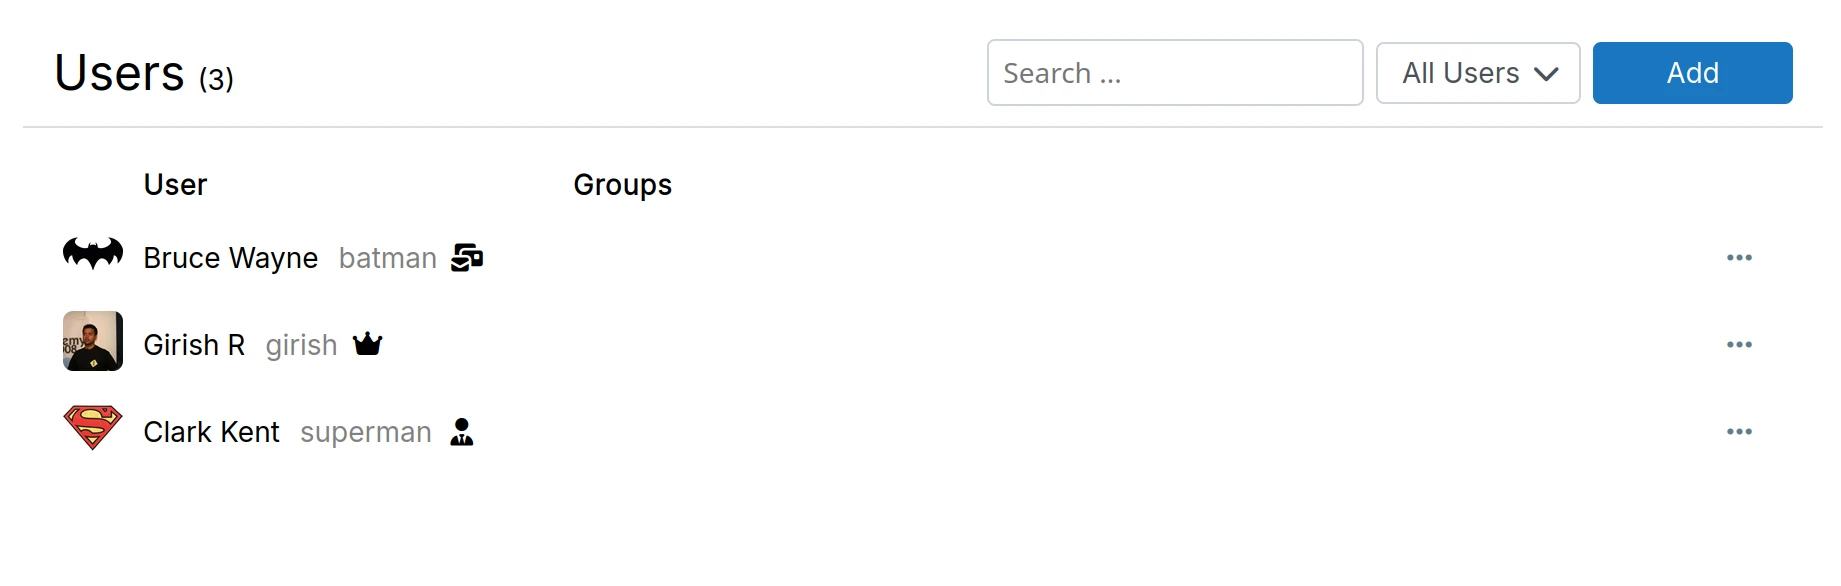Open the three-dot menu for Girish R
Image resolution: width=1841 pixels, height=586 pixels.
click(1740, 344)
